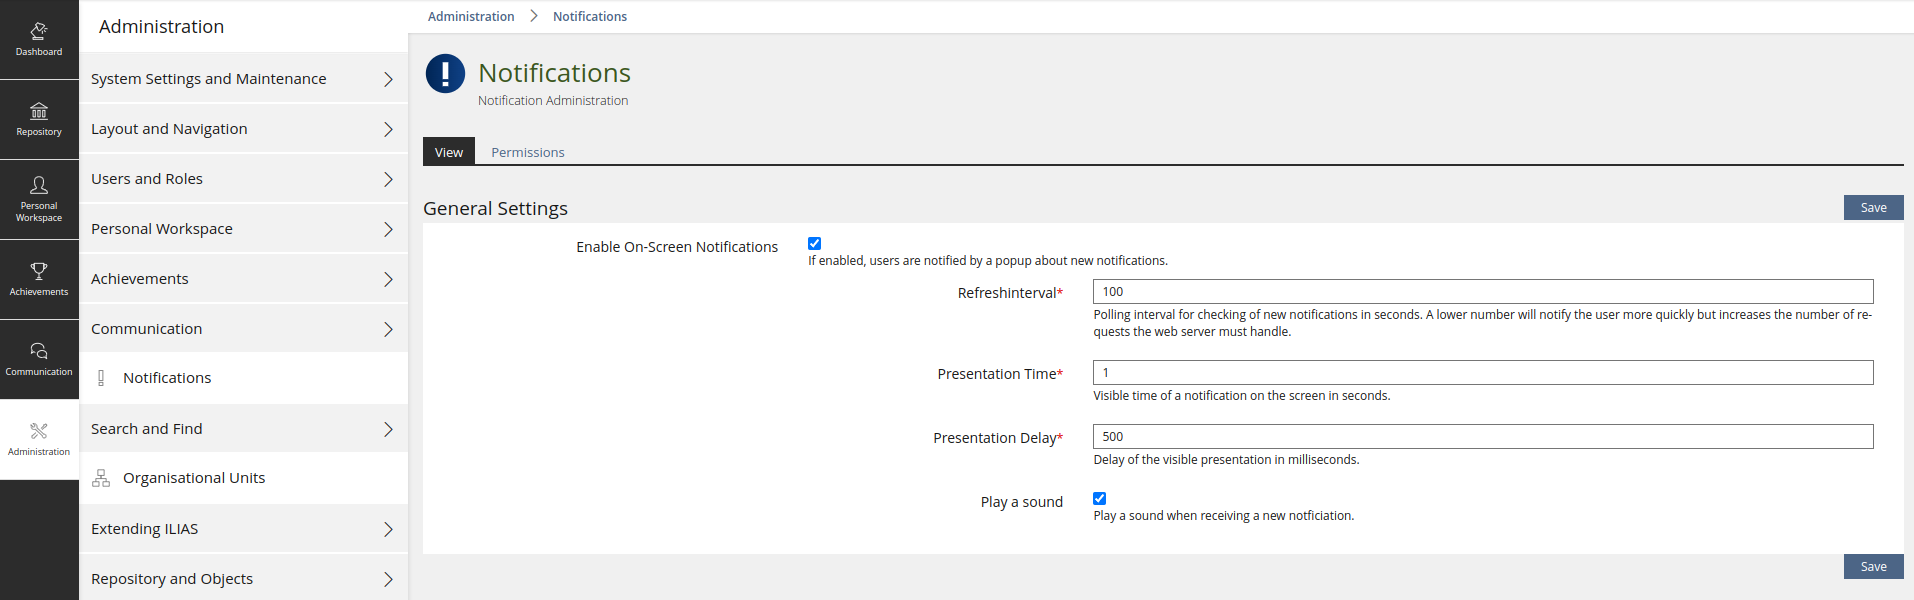Open Personal Workspace user icon
The image size is (1914, 600).
[39, 186]
